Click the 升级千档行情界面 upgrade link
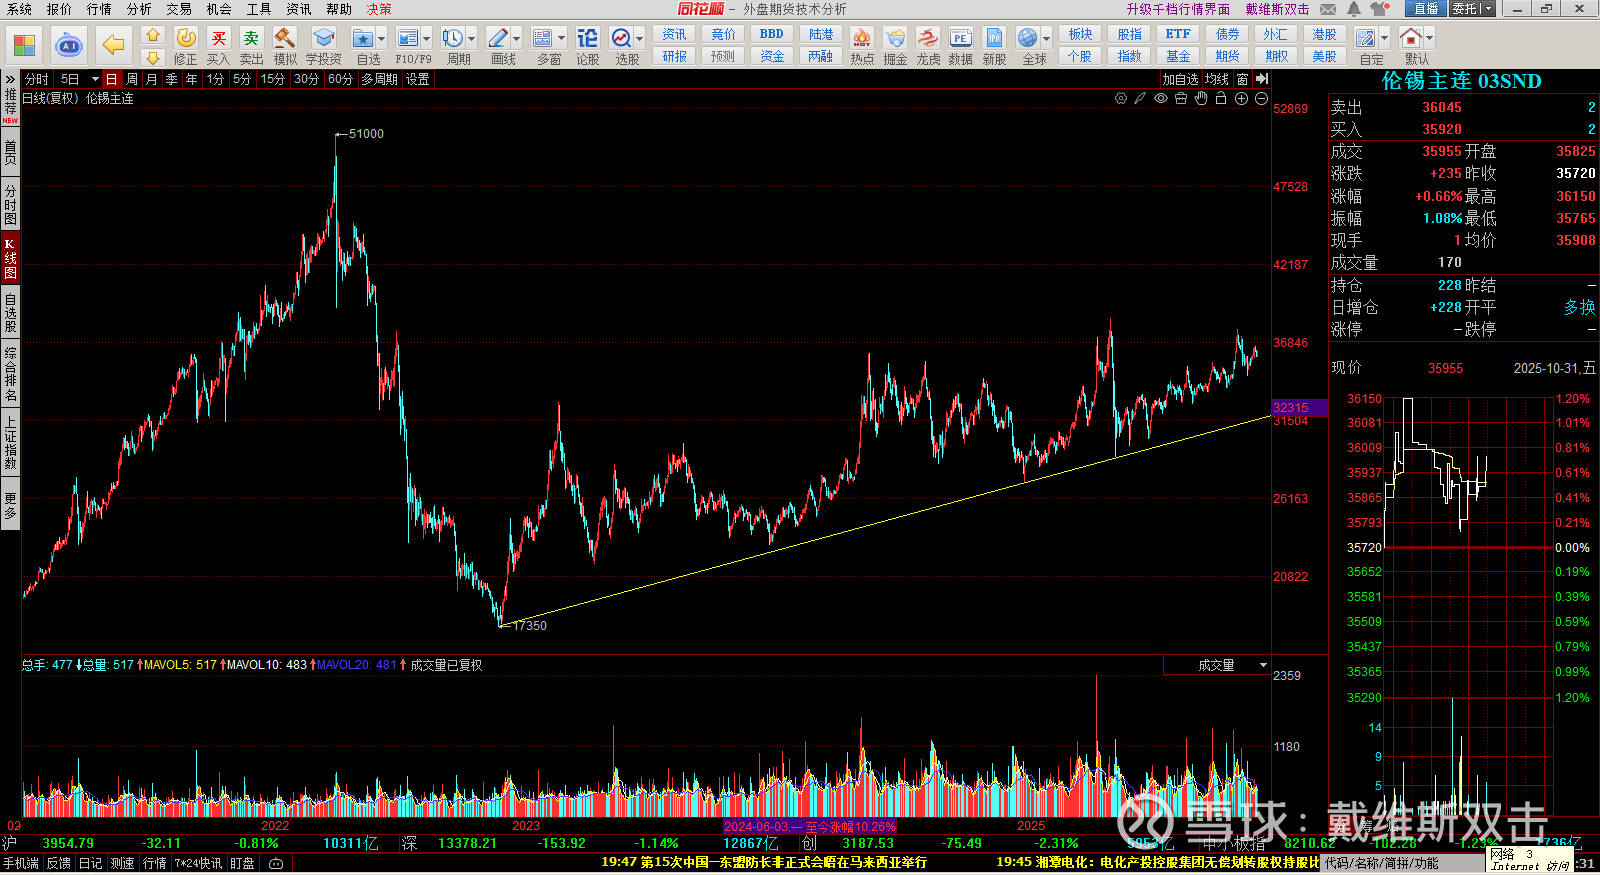1600x875 pixels. click(x=1178, y=9)
